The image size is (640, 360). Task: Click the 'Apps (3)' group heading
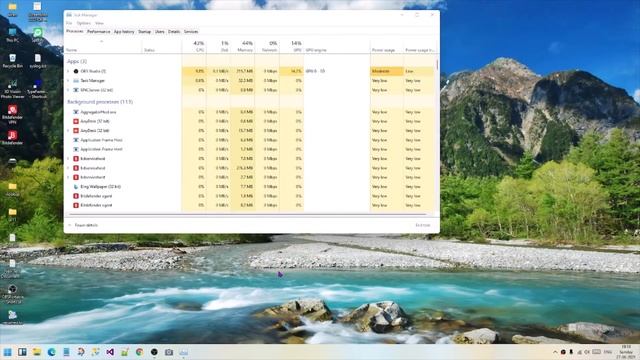point(77,61)
